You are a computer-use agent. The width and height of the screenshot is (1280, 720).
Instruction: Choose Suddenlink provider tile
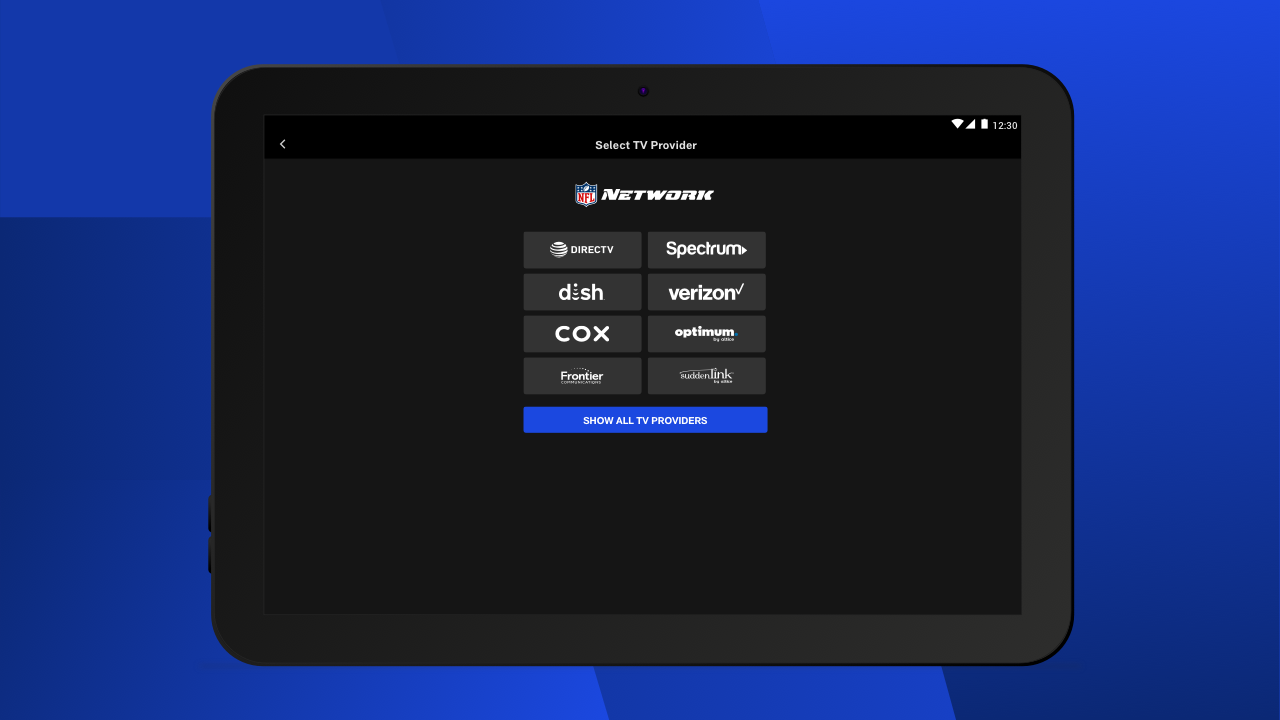707,376
